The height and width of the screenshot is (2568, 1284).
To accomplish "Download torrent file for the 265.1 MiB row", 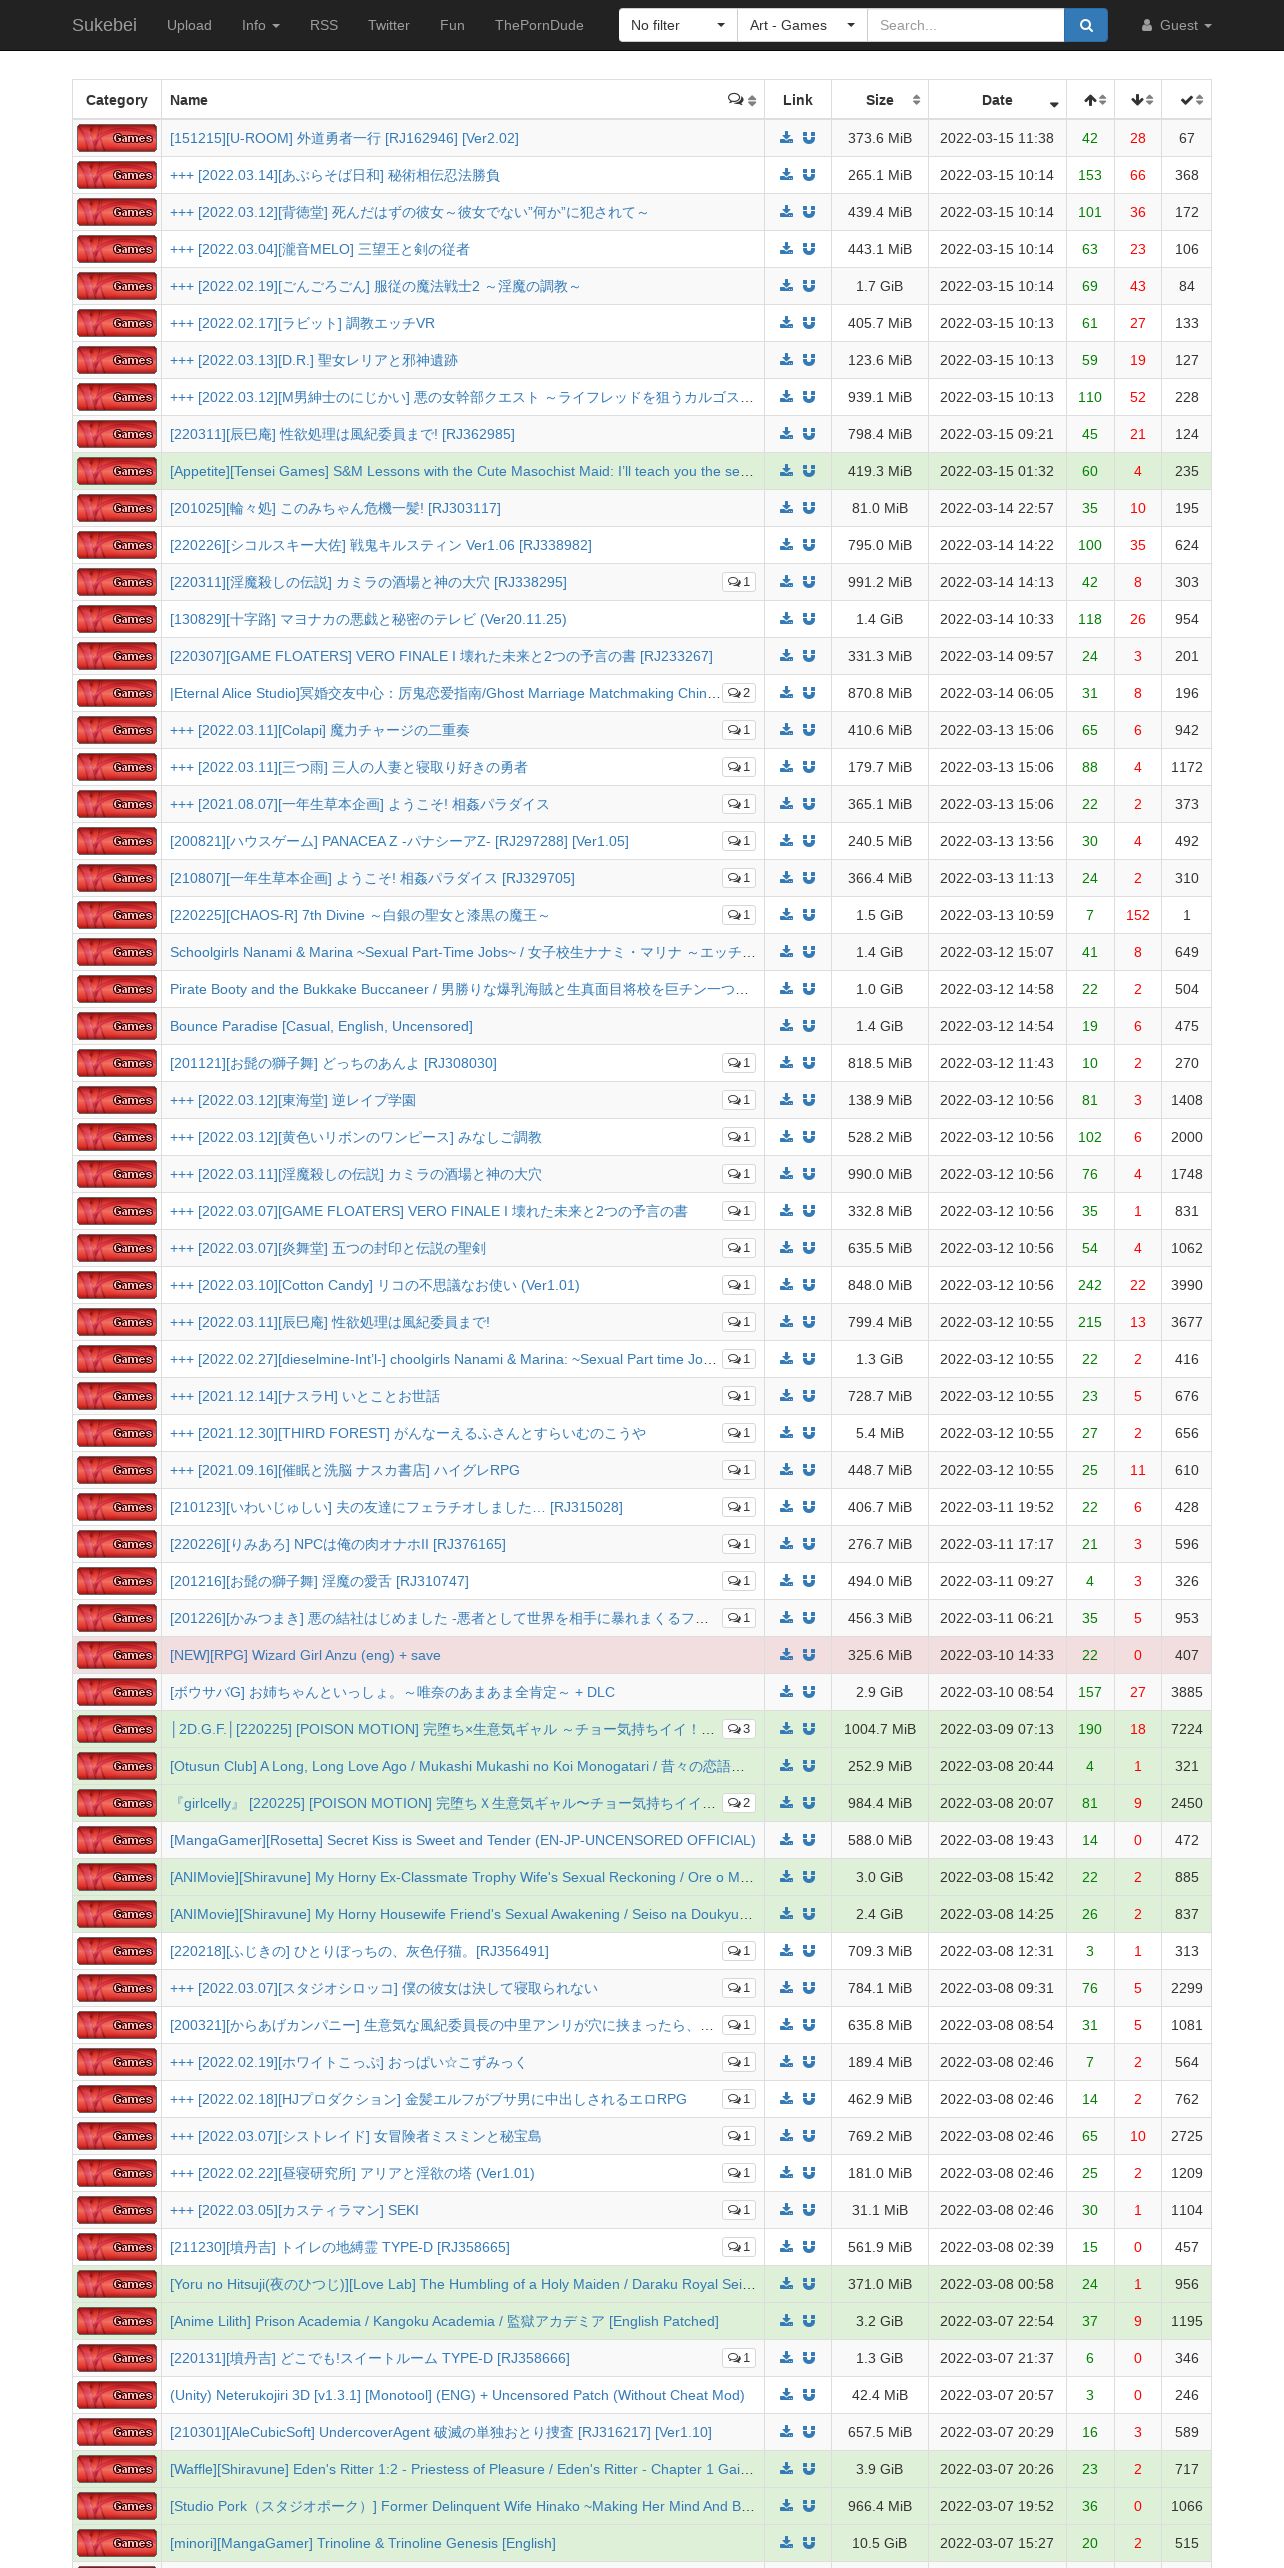I will 787,175.
